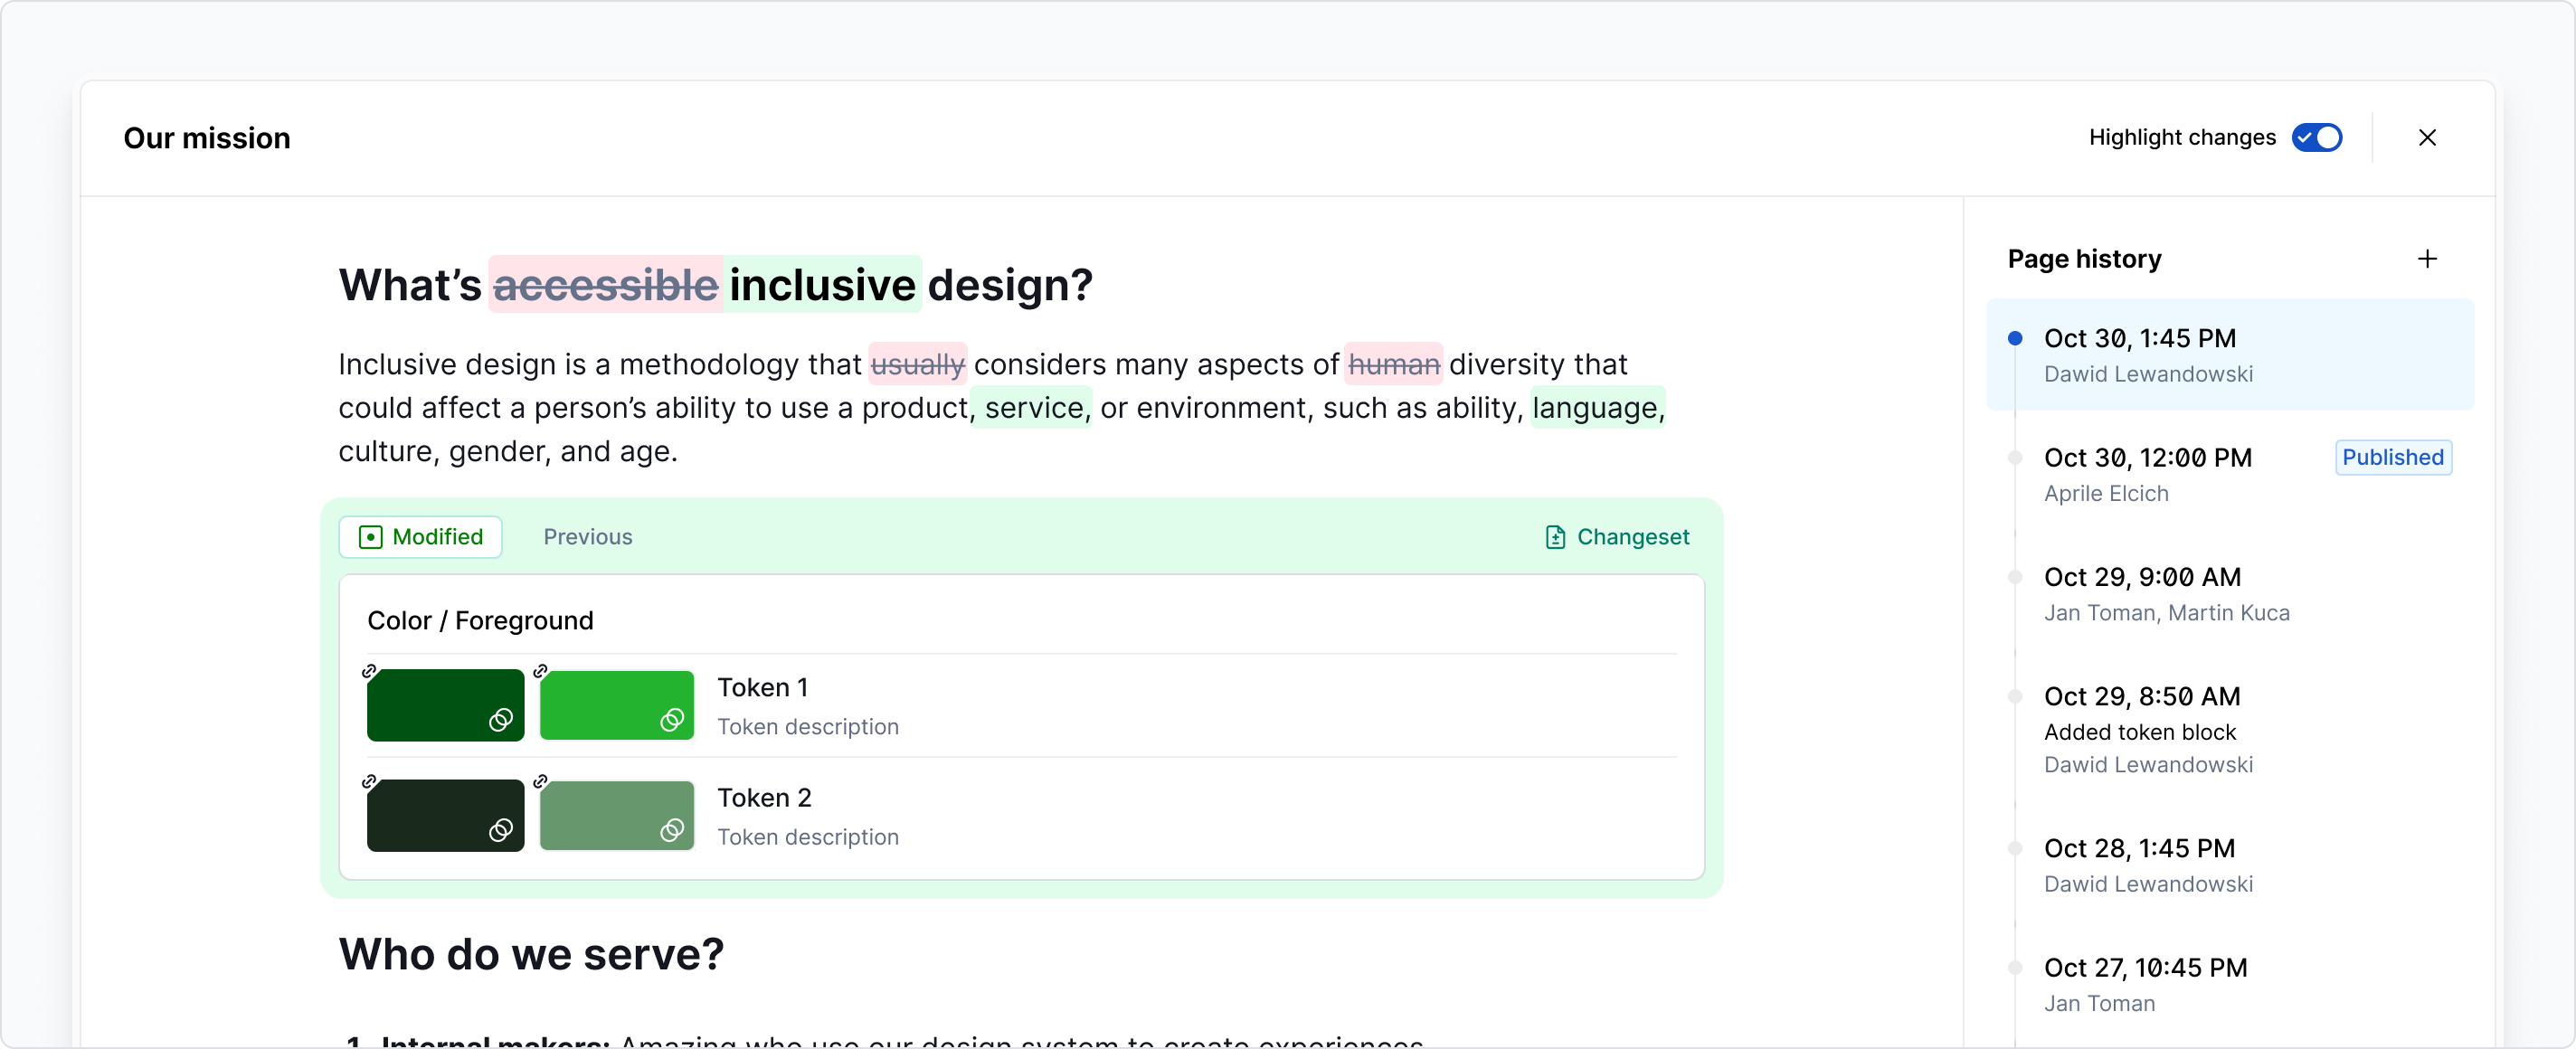Click link icon above Token 1 bright swatch
Image resolution: width=2576 pixels, height=1049 pixels.
tap(540, 671)
